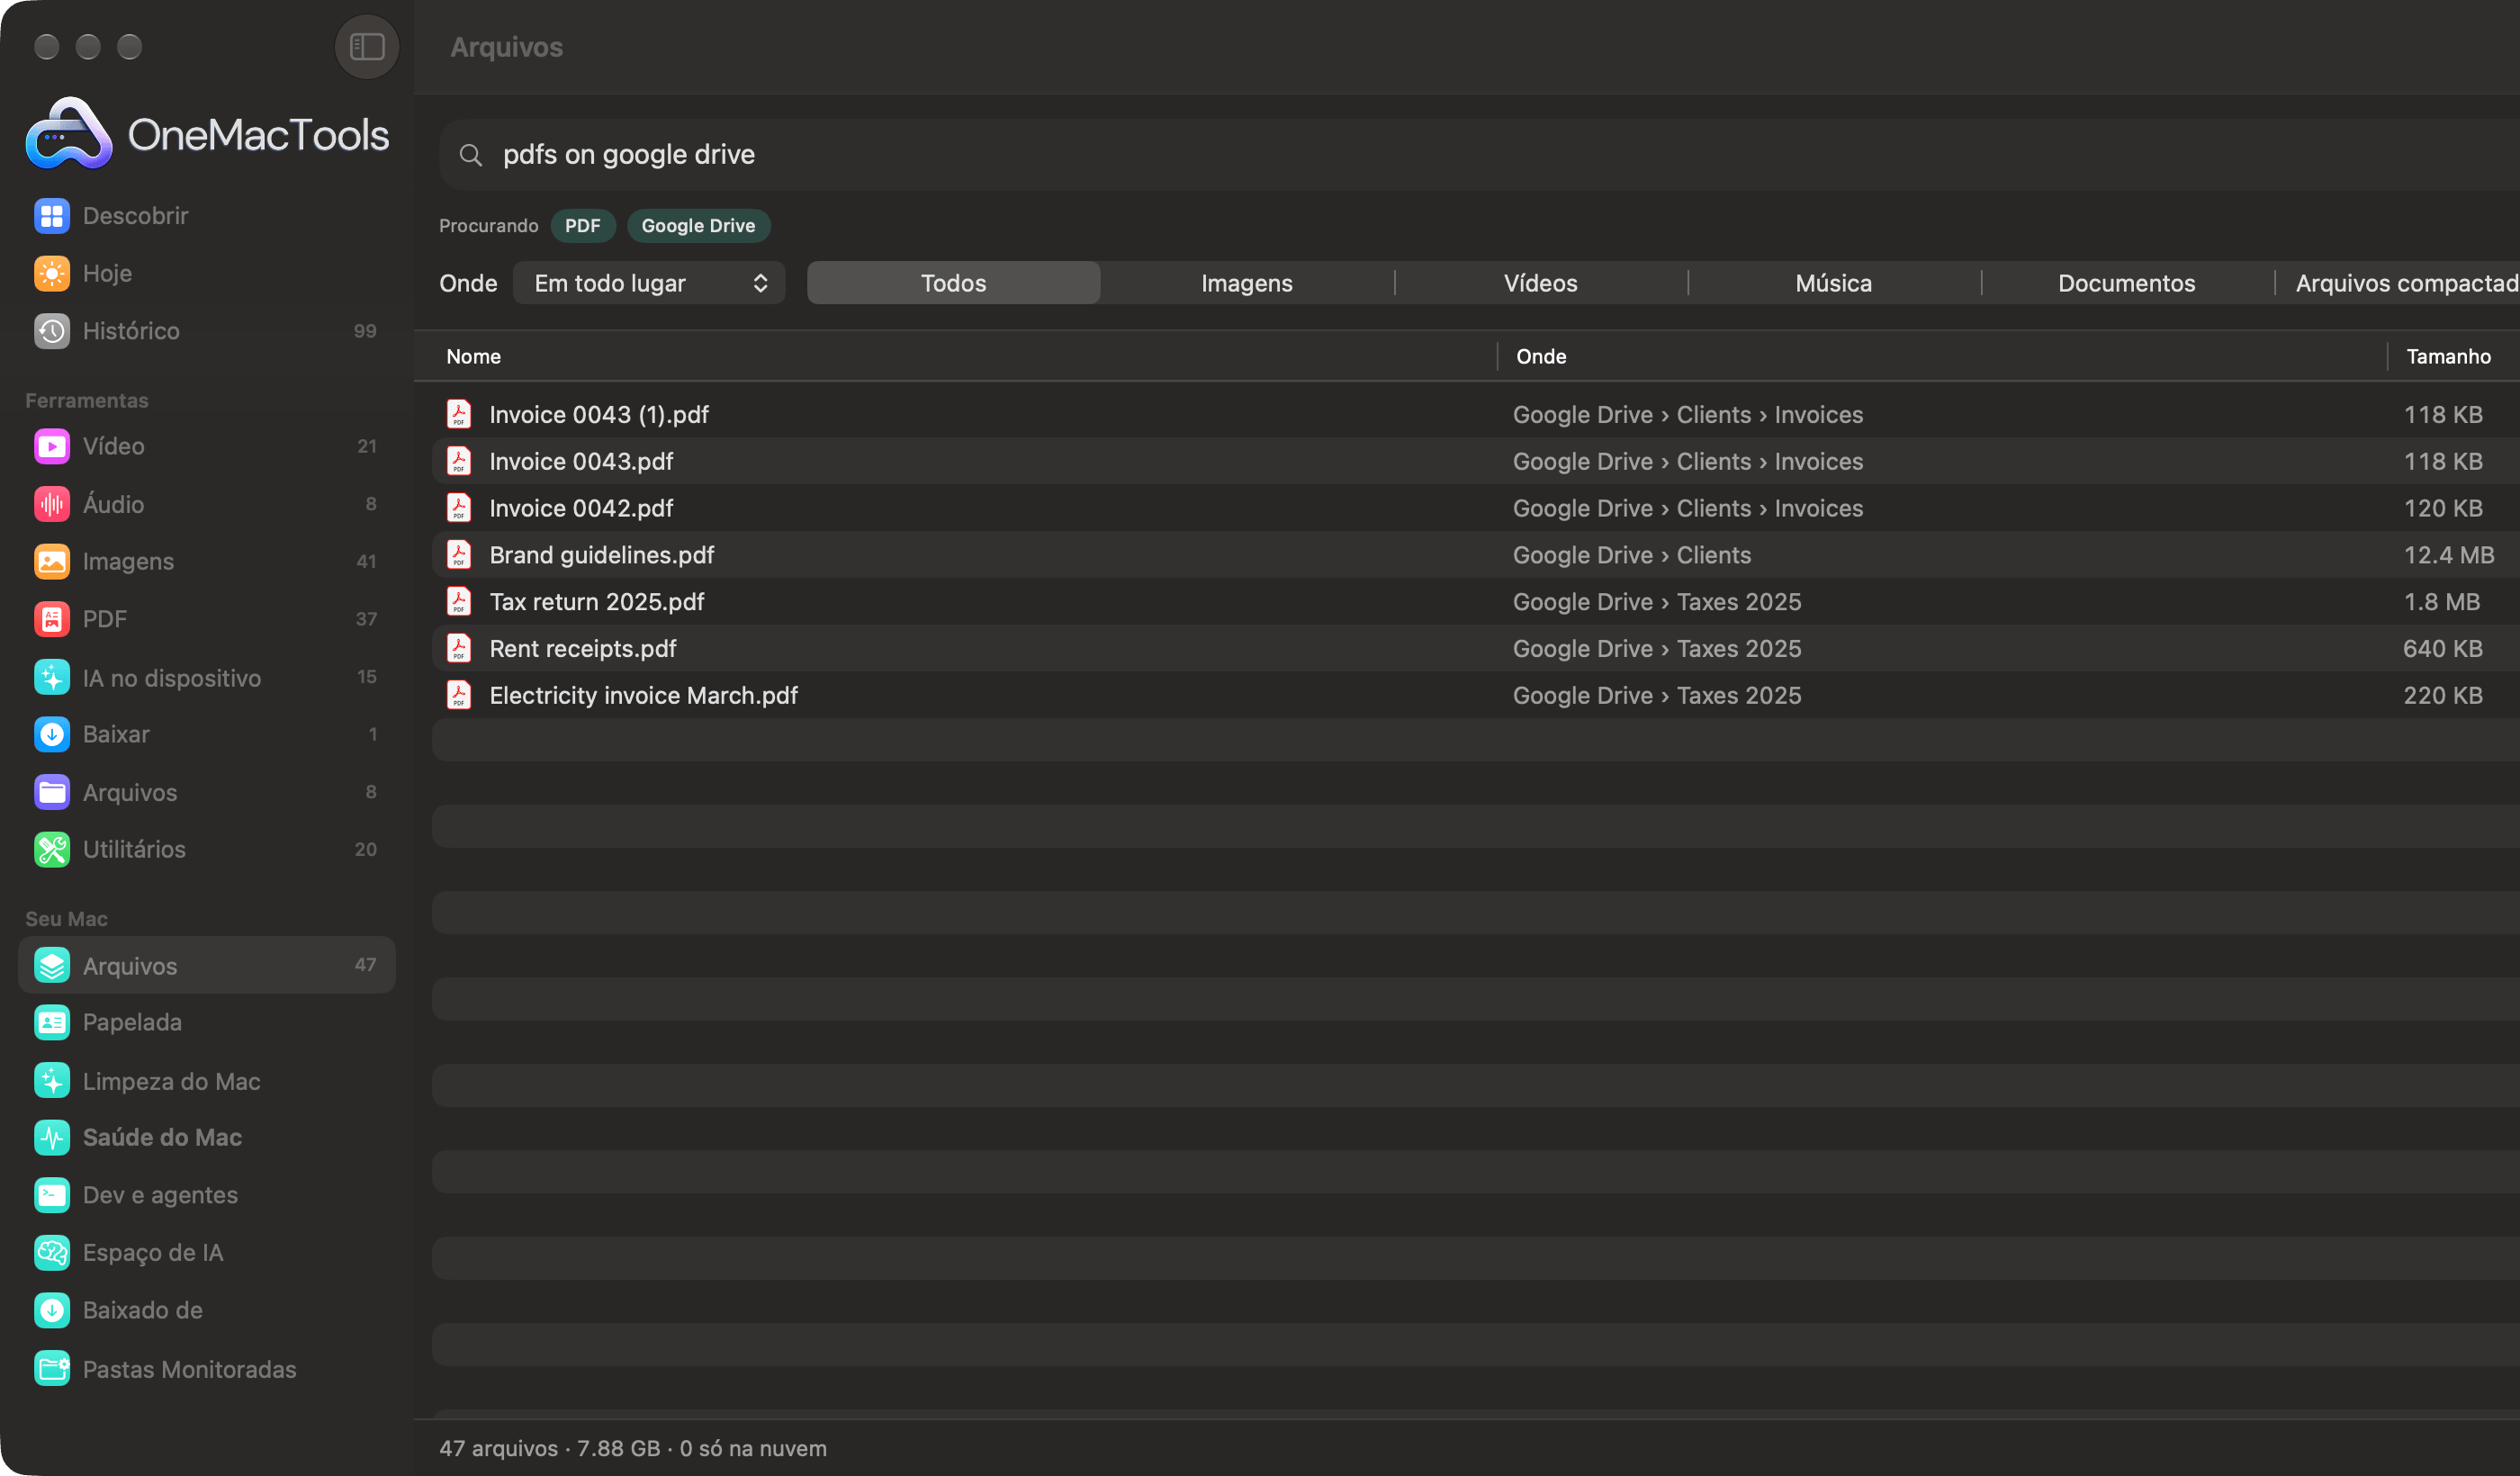
Task: Open the Utilitários tools icon
Action: pyautogui.click(x=52, y=849)
